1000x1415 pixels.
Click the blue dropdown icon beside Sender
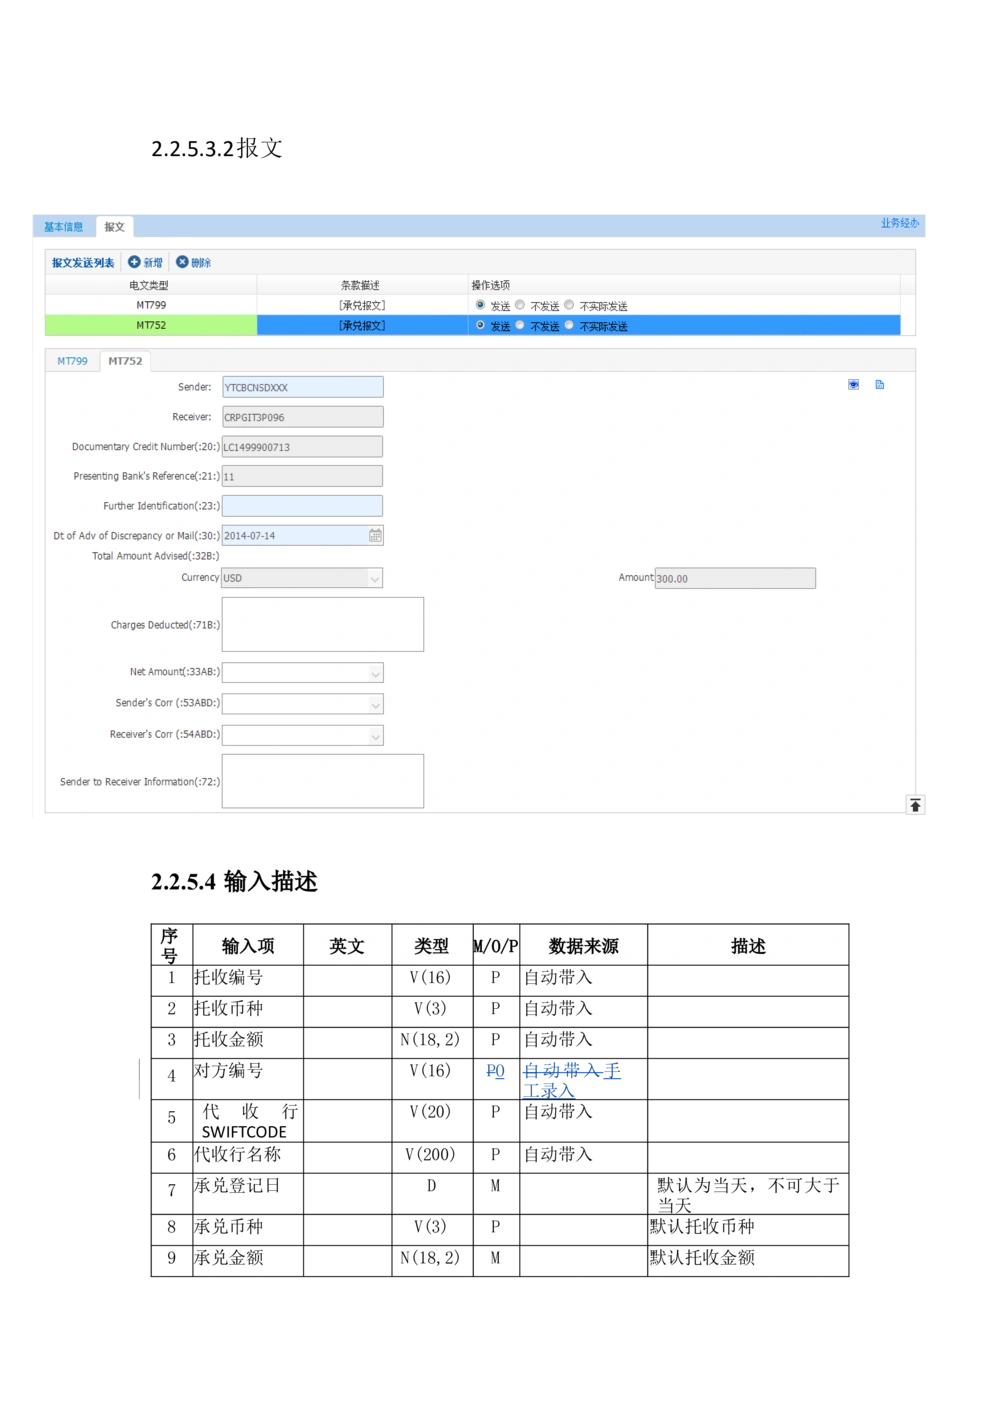click(853, 385)
